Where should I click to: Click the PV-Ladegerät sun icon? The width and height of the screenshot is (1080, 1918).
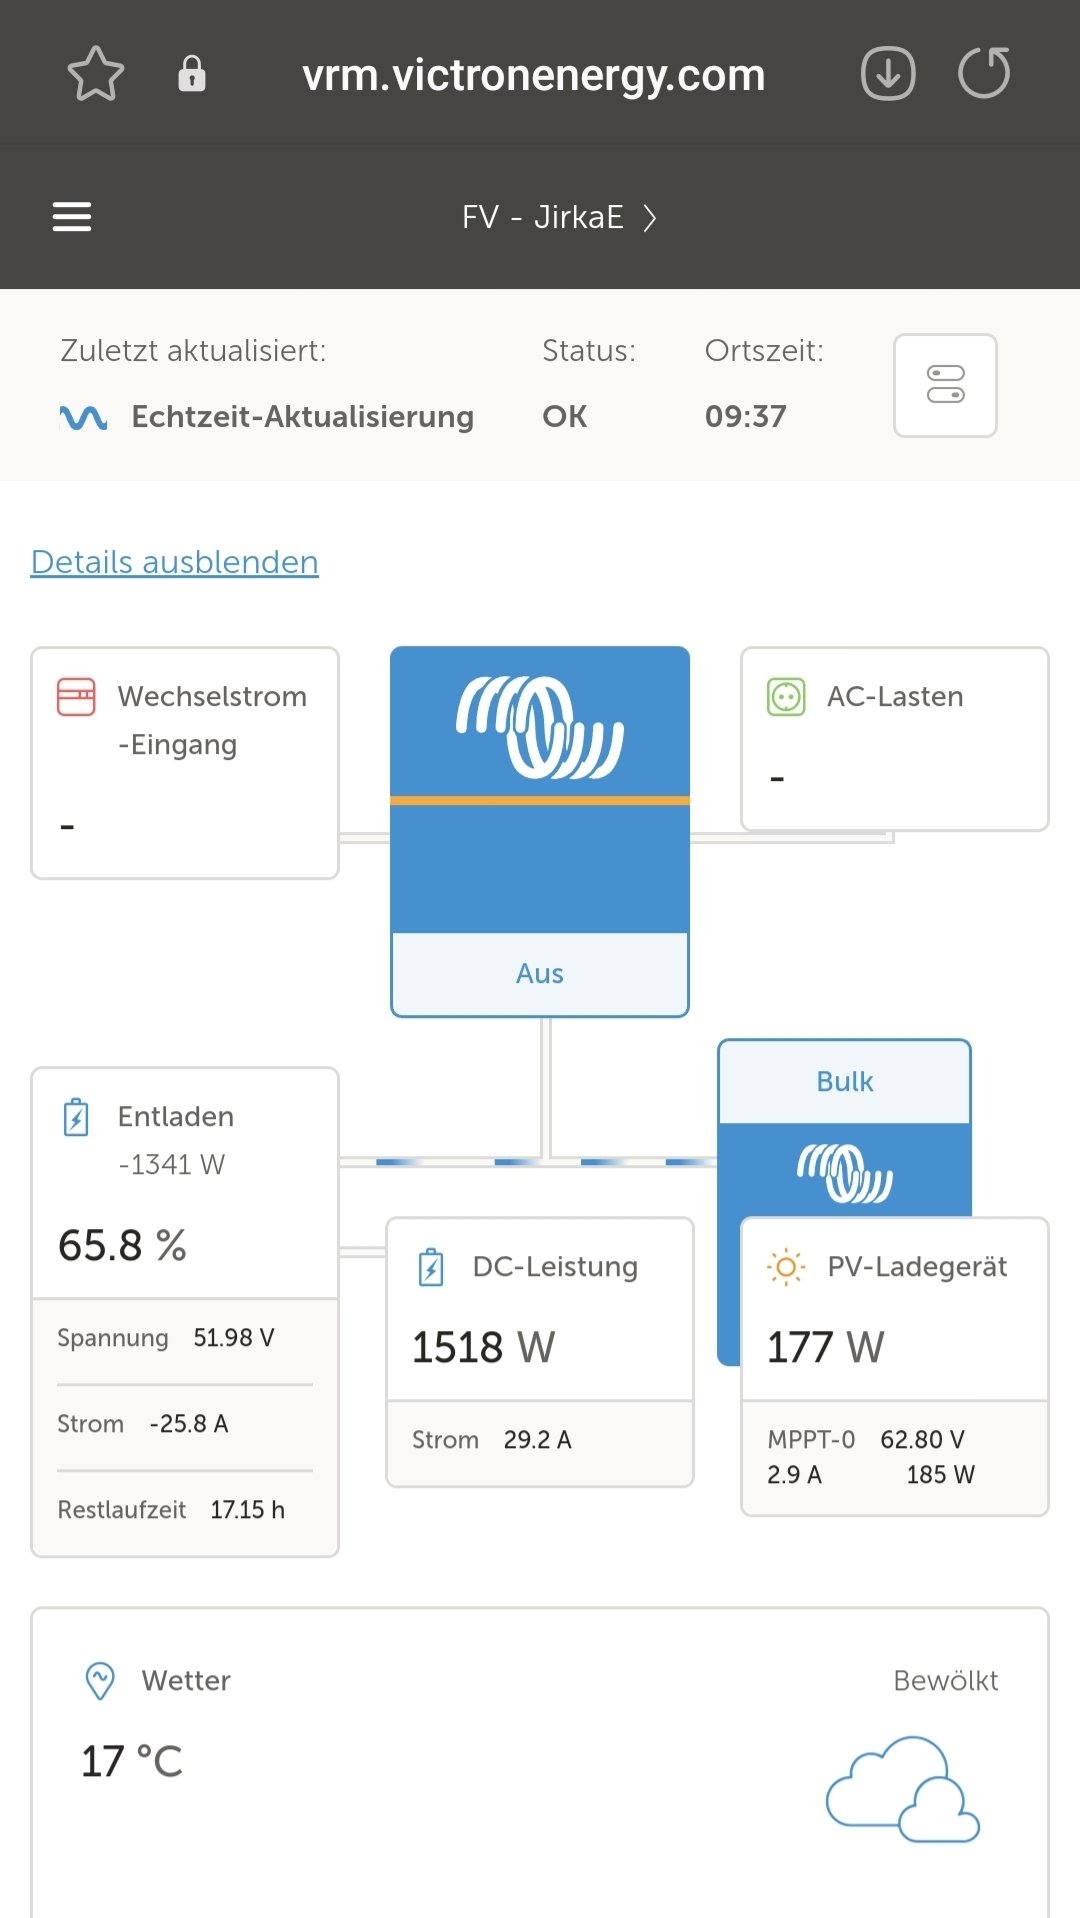coord(786,1267)
